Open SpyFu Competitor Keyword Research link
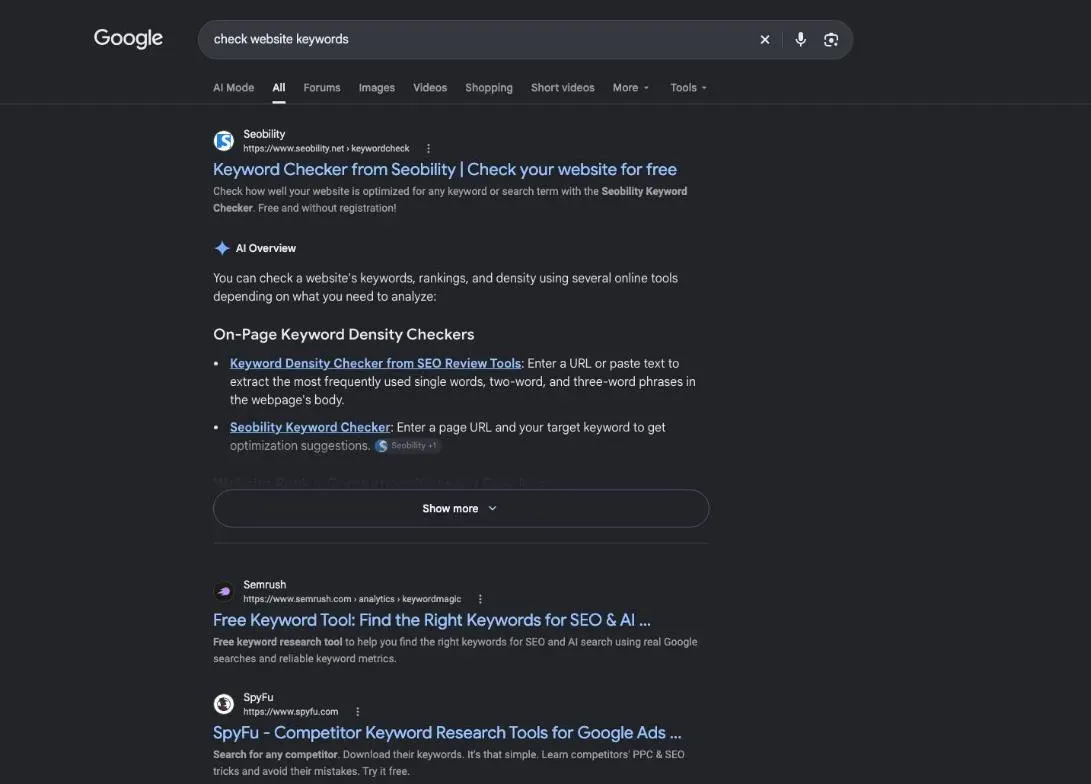Viewport: 1091px width, 784px height. click(x=447, y=733)
